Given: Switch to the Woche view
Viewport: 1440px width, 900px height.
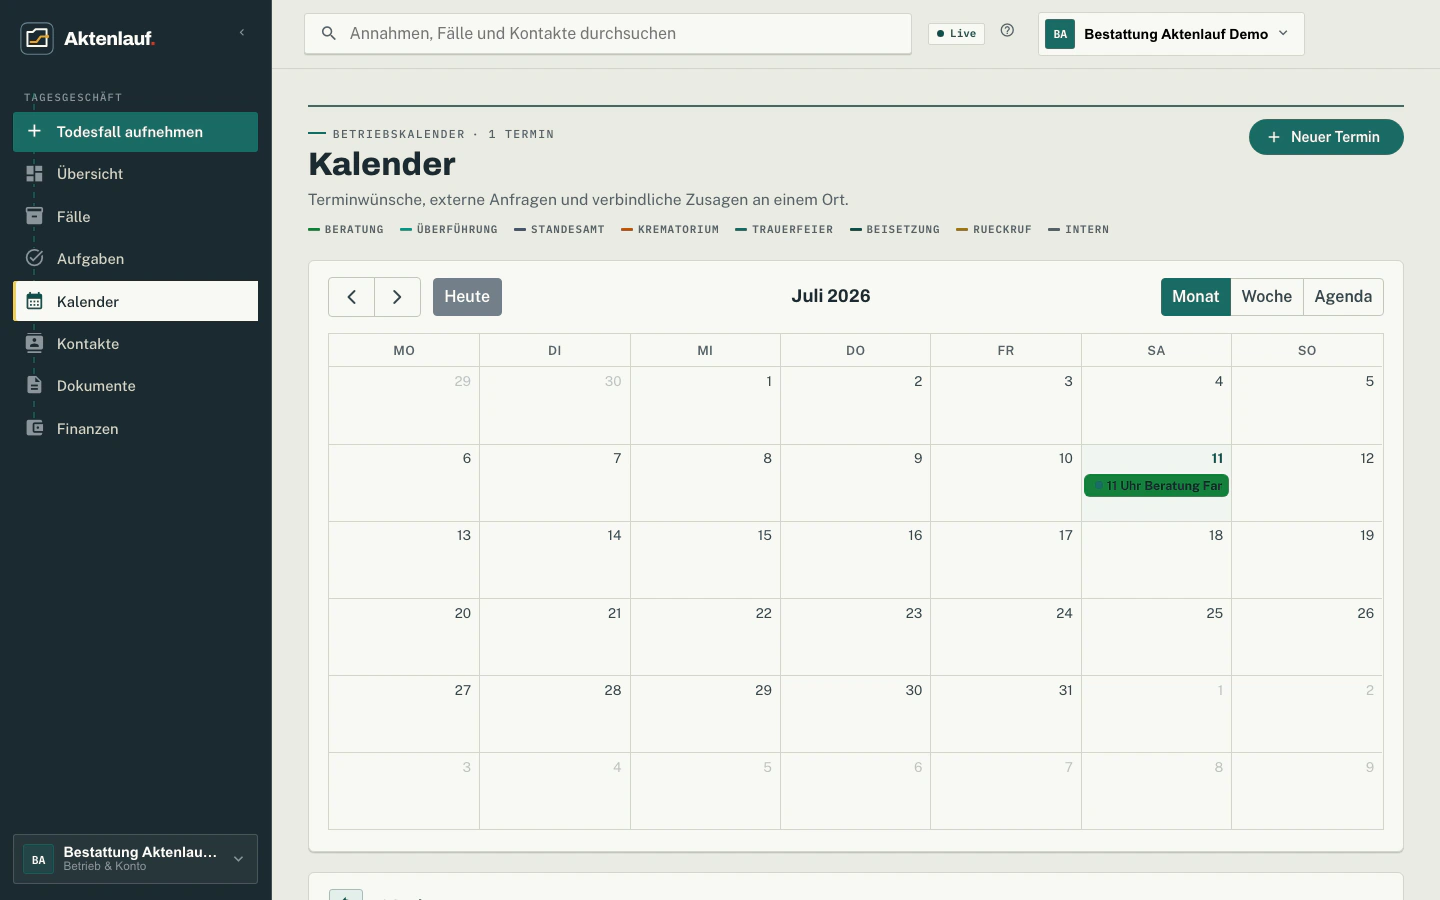Looking at the screenshot, I should (1267, 297).
